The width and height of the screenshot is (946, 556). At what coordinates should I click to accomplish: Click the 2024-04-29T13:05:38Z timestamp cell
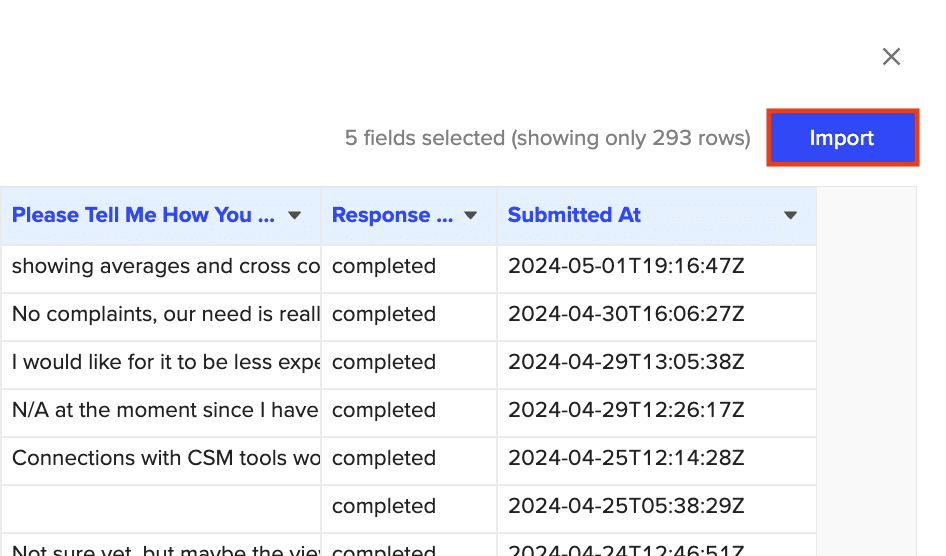[x=626, y=362]
